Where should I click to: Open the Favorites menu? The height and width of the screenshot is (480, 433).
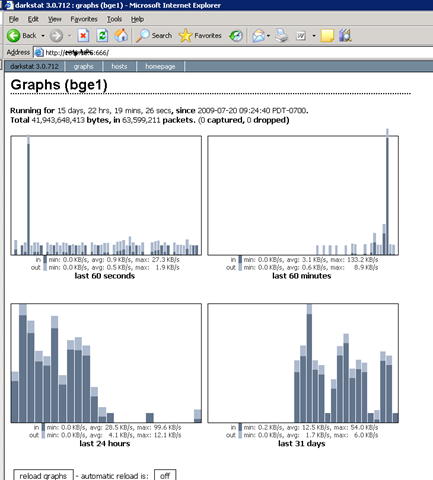coord(84,19)
